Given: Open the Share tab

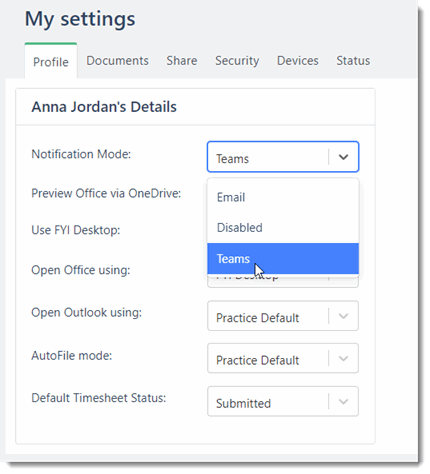Looking at the screenshot, I should click(x=182, y=61).
